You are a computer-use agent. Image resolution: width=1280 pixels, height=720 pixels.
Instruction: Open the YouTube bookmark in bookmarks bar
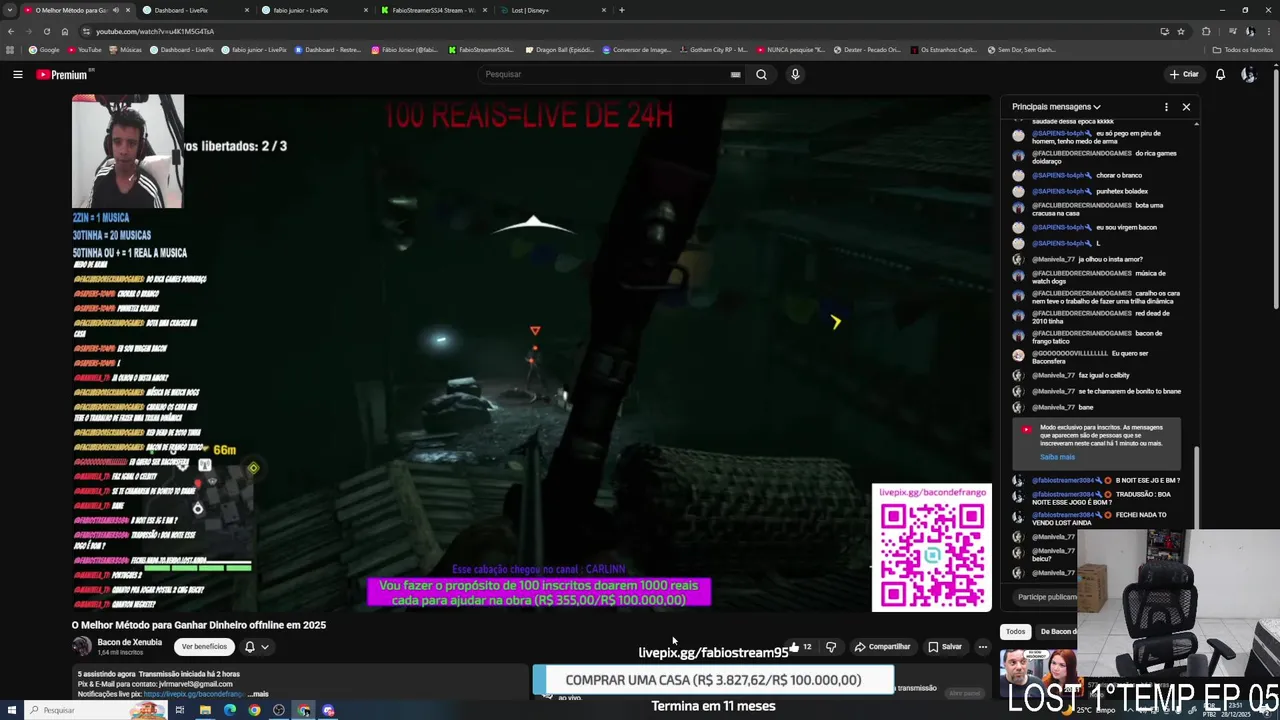84,50
